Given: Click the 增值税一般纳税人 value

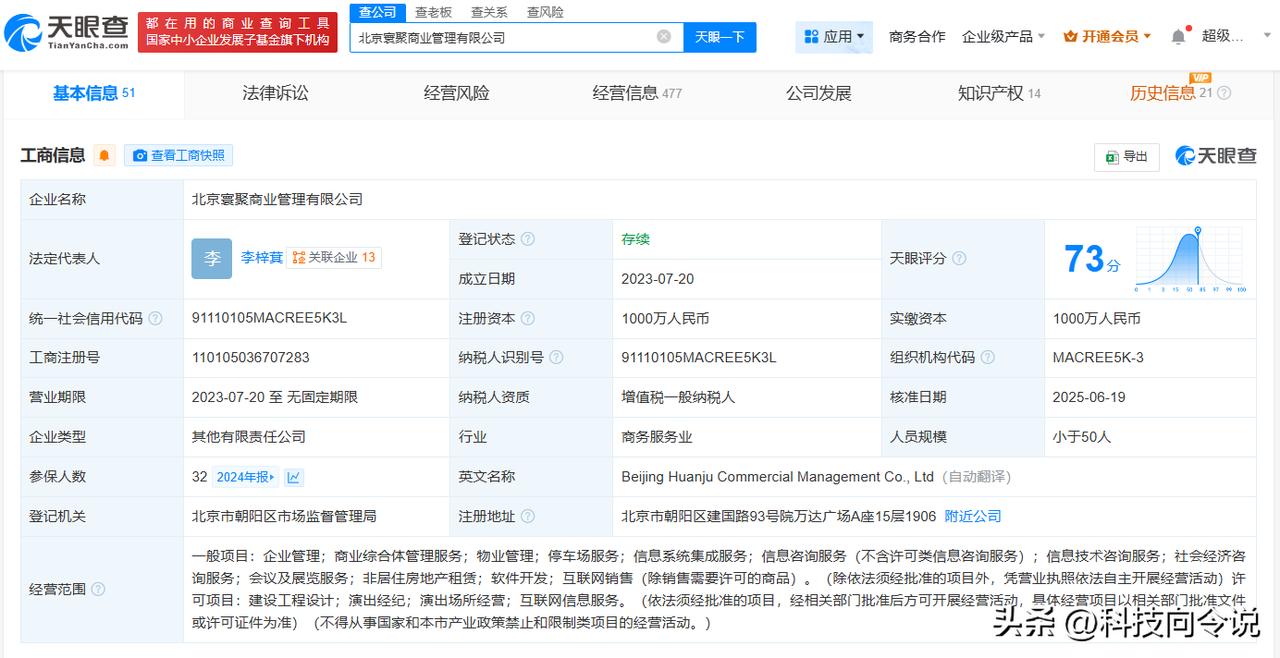Looking at the screenshot, I should 678,397.
